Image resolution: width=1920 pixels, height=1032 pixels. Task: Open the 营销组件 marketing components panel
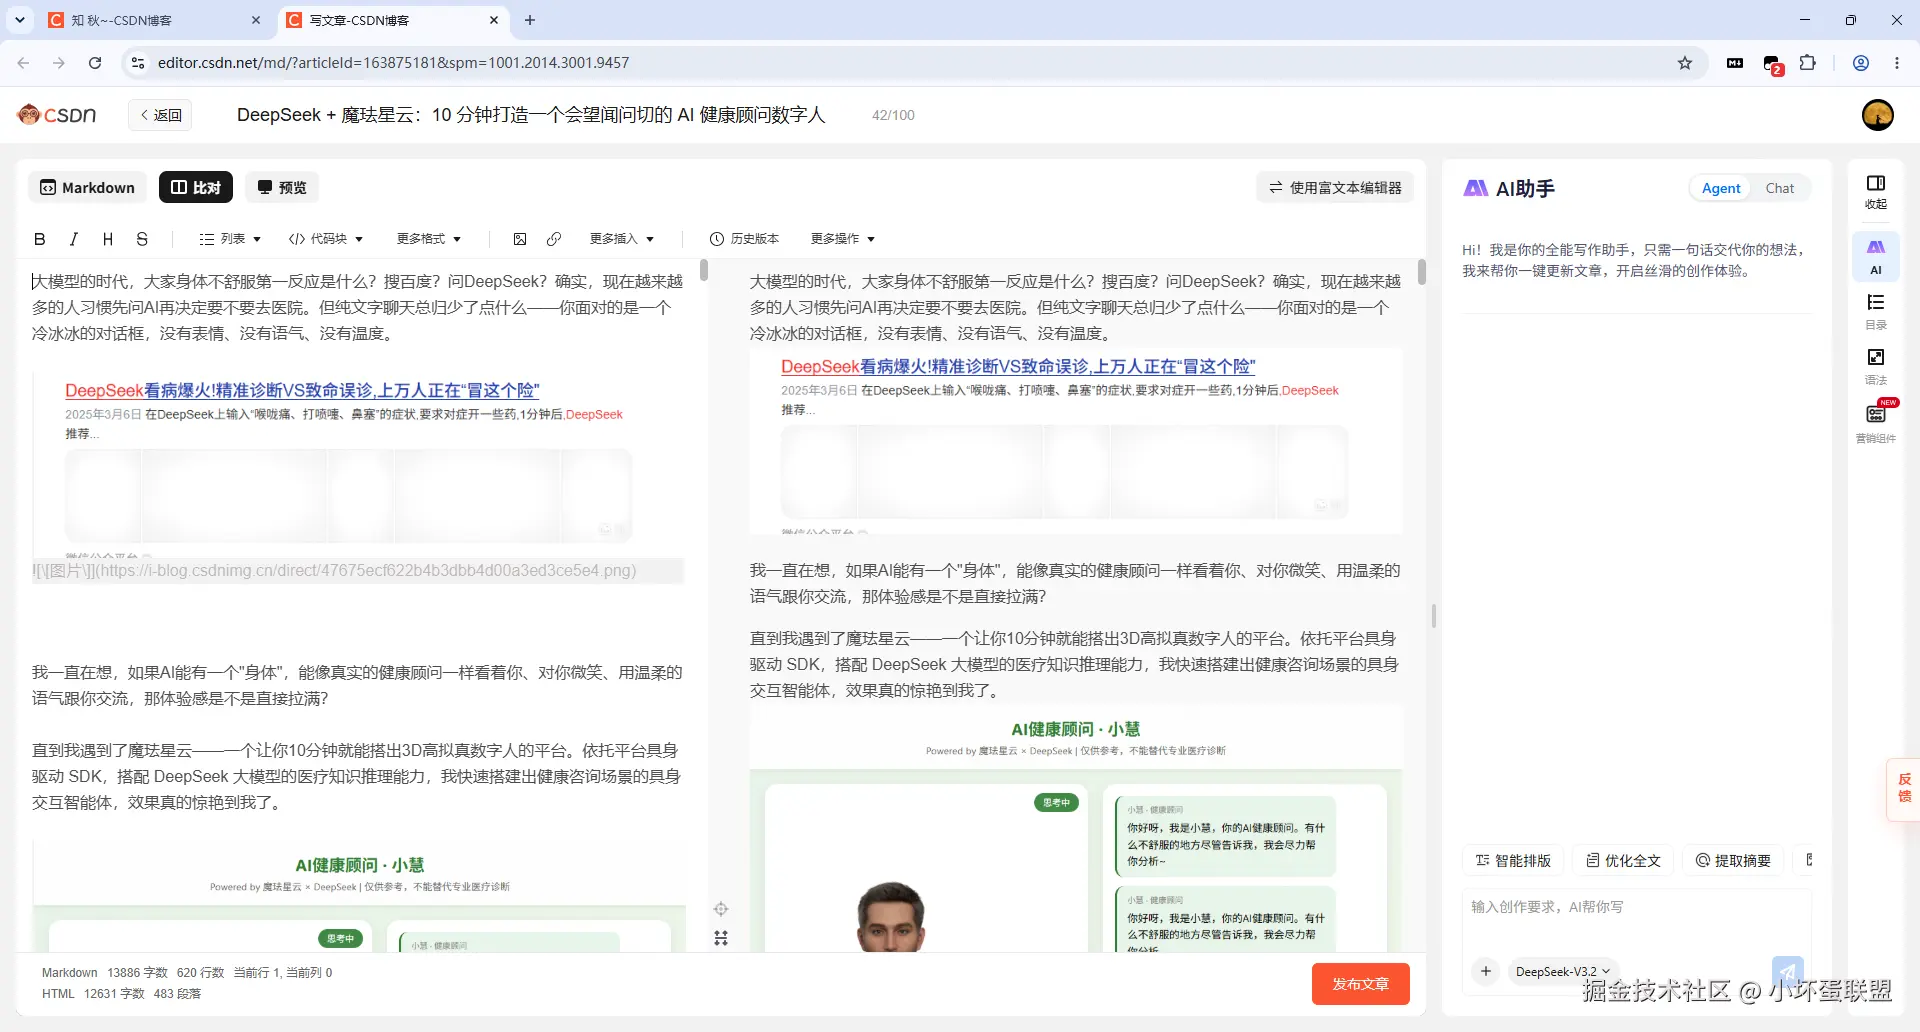[x=1876, y=423]
